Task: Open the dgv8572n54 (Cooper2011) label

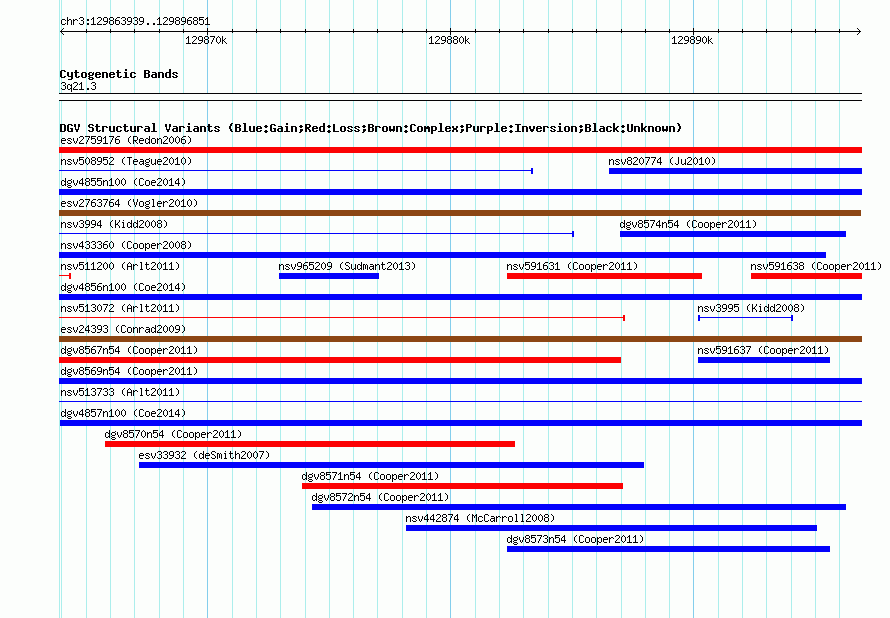Action: coord(380,497)
